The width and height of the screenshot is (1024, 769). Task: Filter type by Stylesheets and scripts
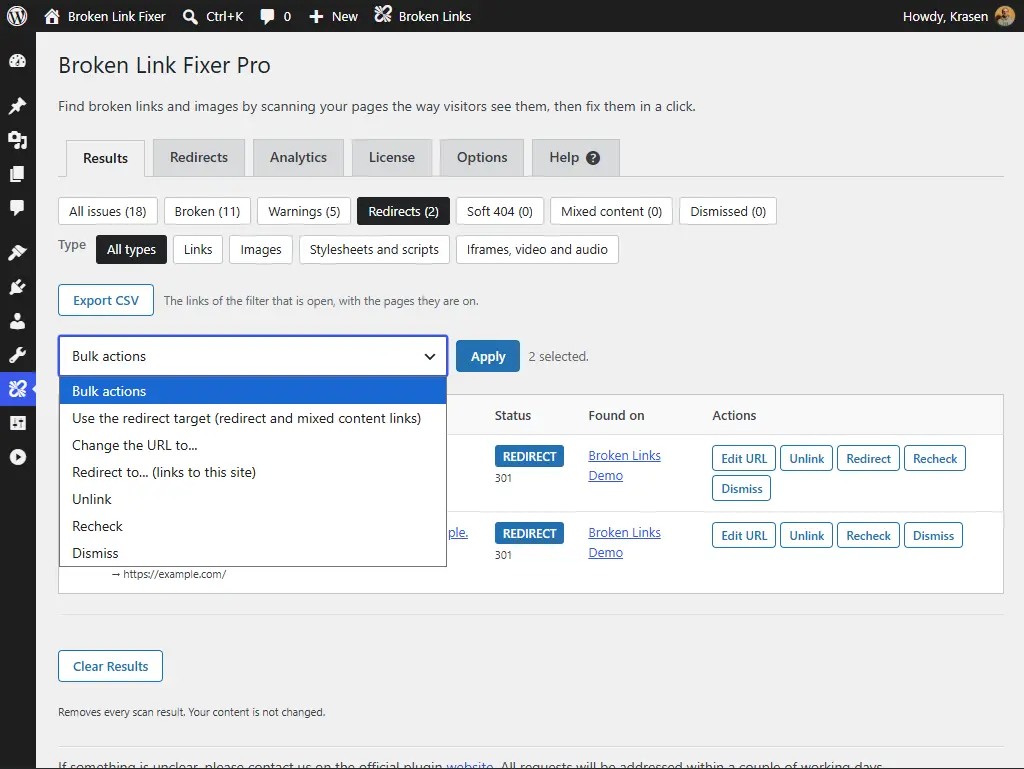click(374, 249)
